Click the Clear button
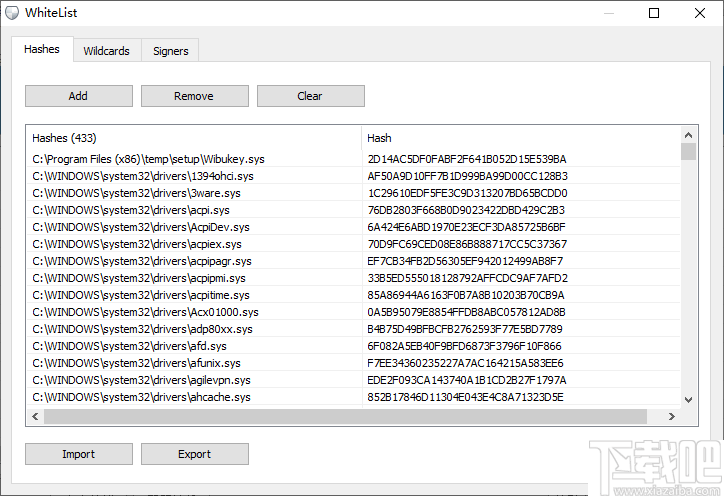 (x=311, y=96)
